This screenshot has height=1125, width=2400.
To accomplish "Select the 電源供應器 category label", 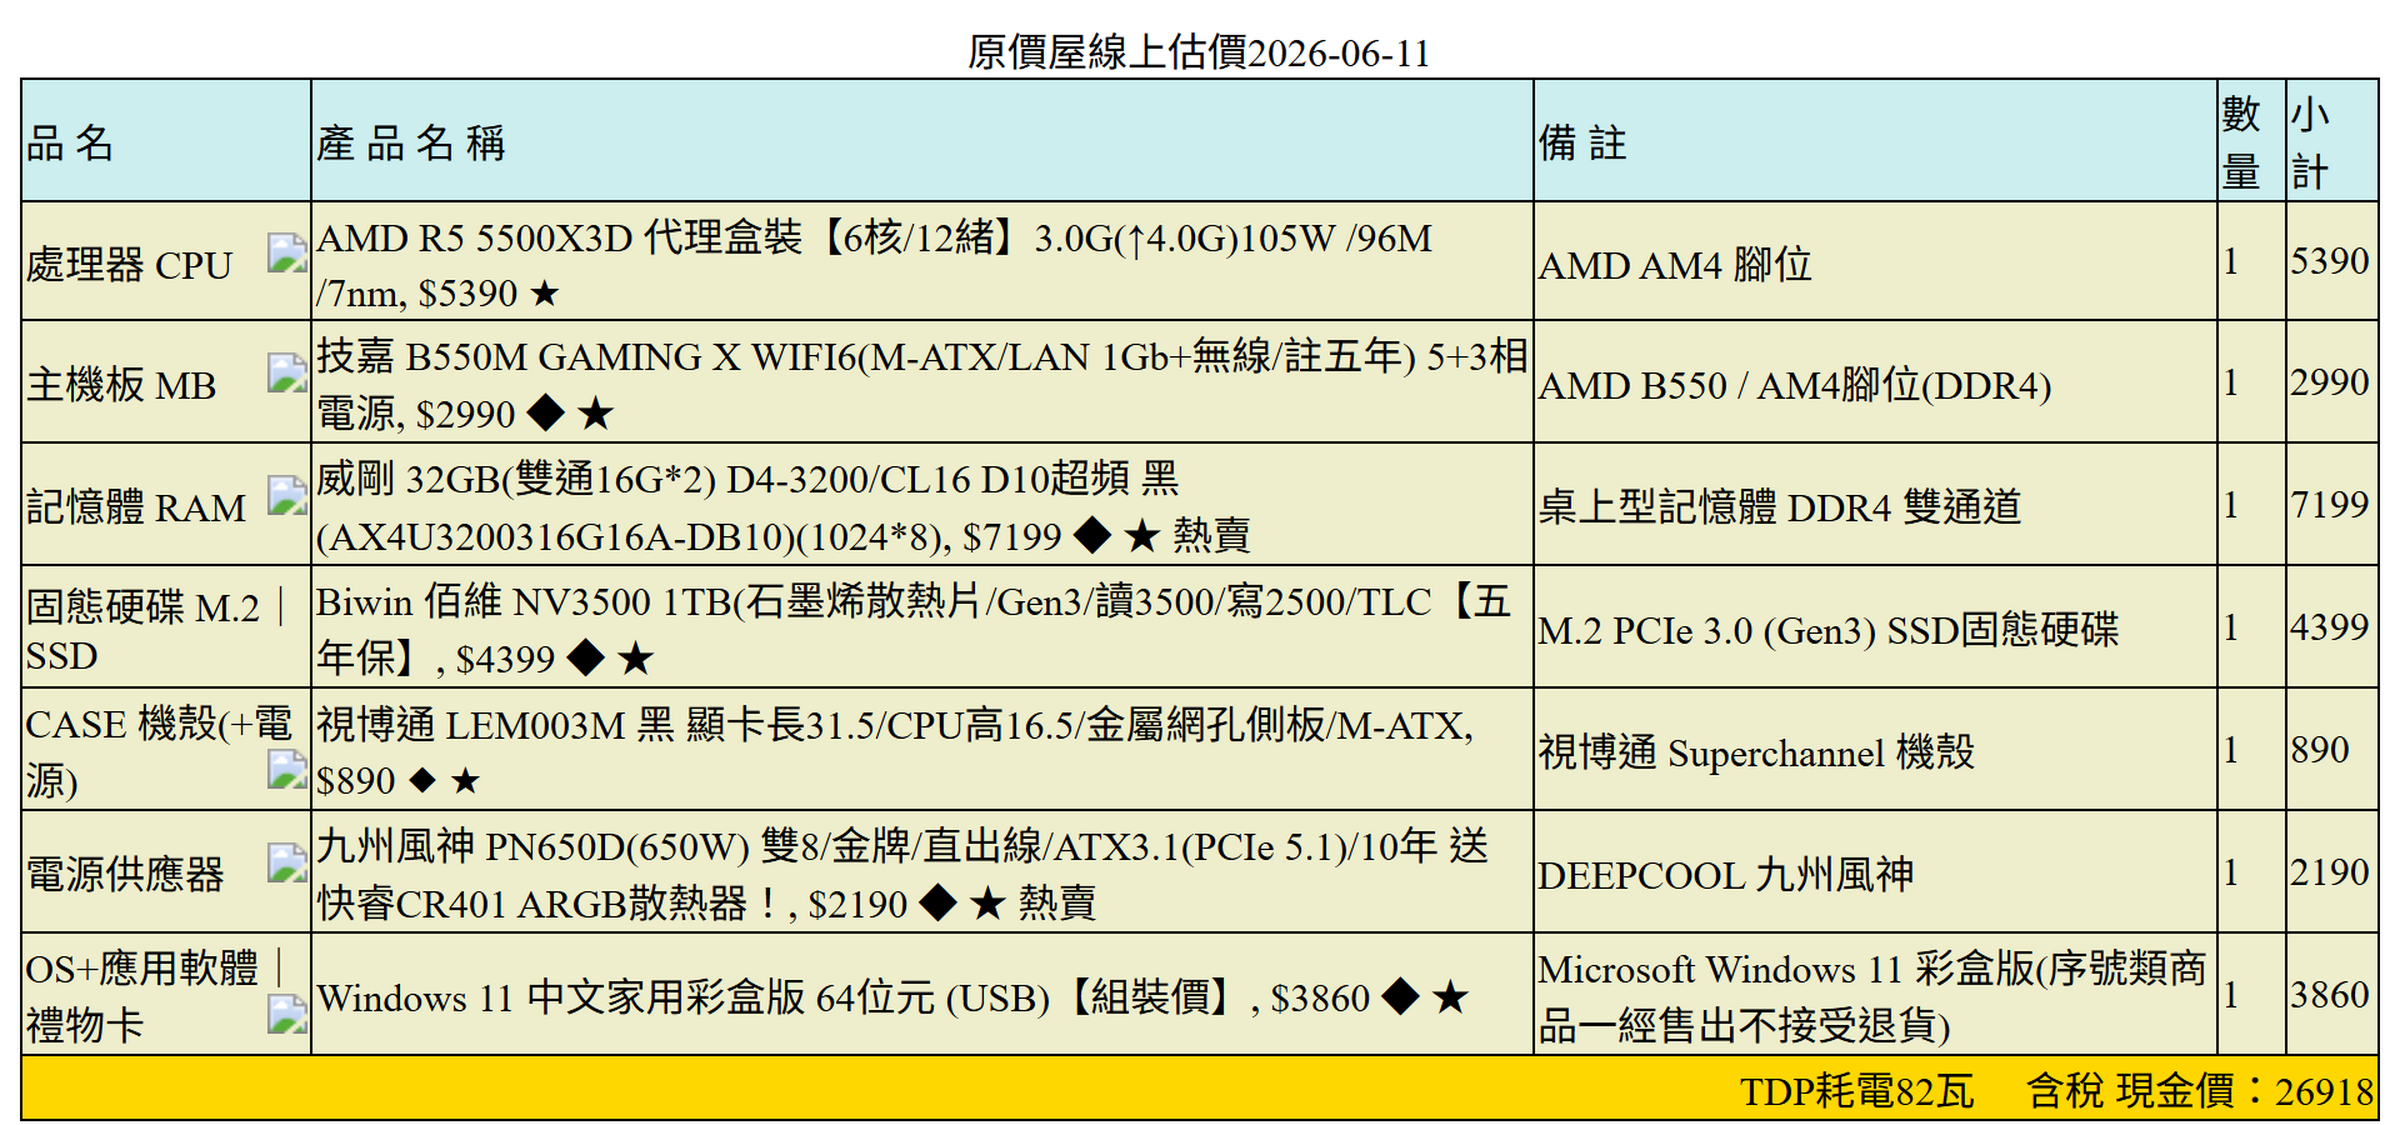I will 125,875.
